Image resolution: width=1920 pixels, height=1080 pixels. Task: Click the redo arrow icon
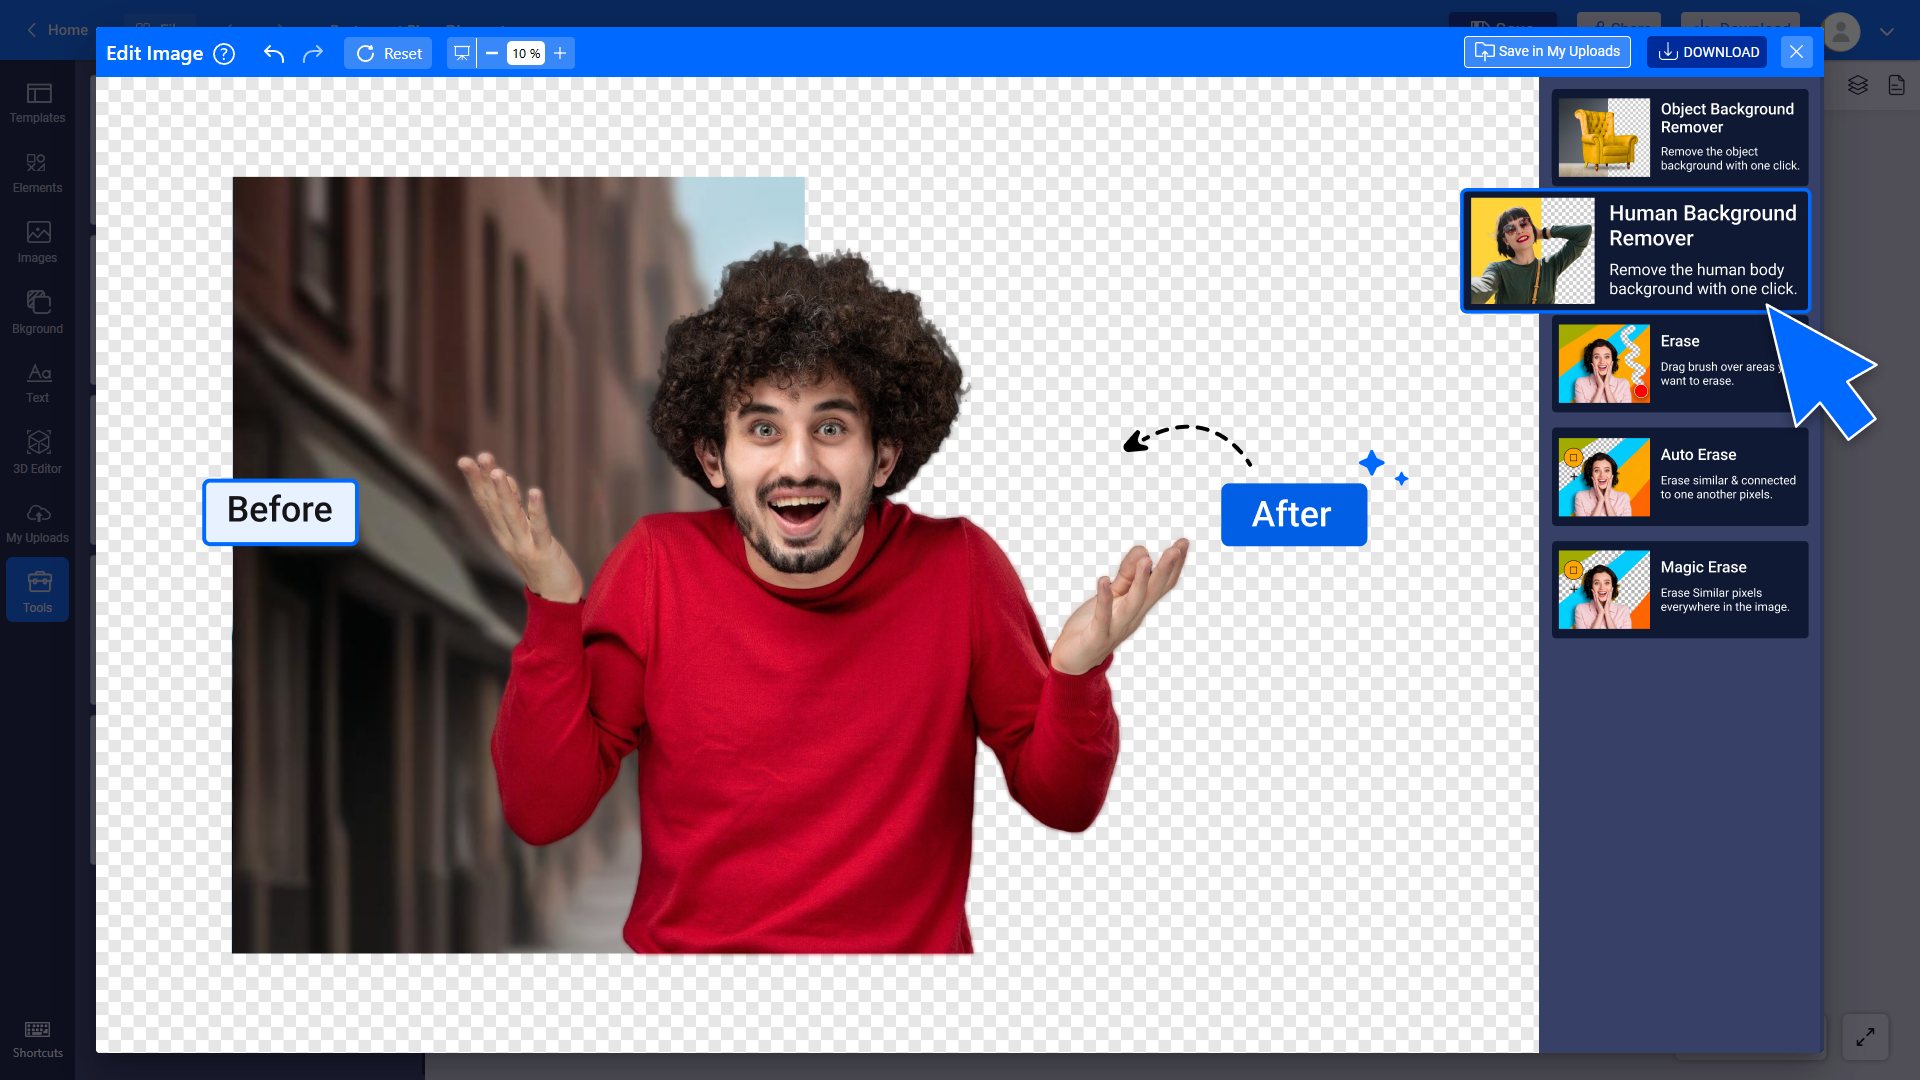pyautogui.click(x=313, y=53)
